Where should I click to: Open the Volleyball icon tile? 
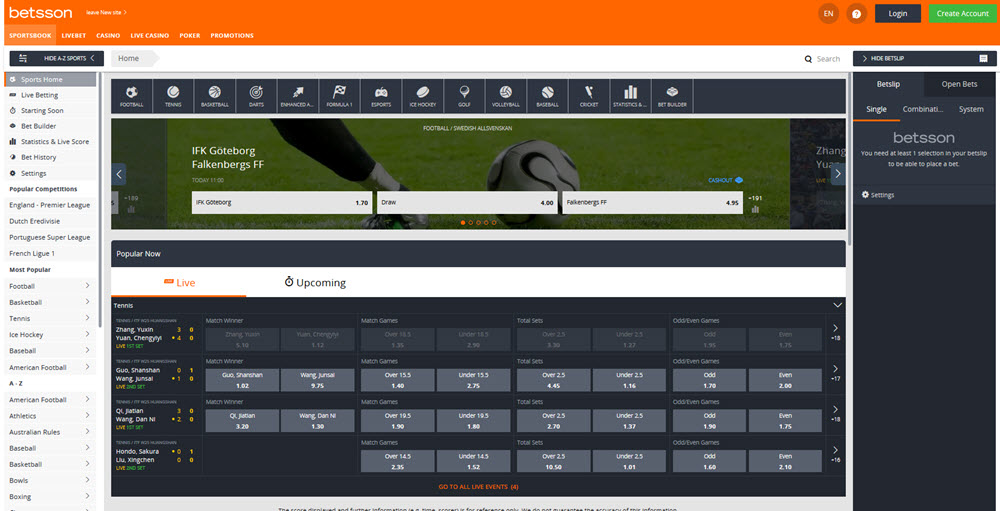(506, 96)
